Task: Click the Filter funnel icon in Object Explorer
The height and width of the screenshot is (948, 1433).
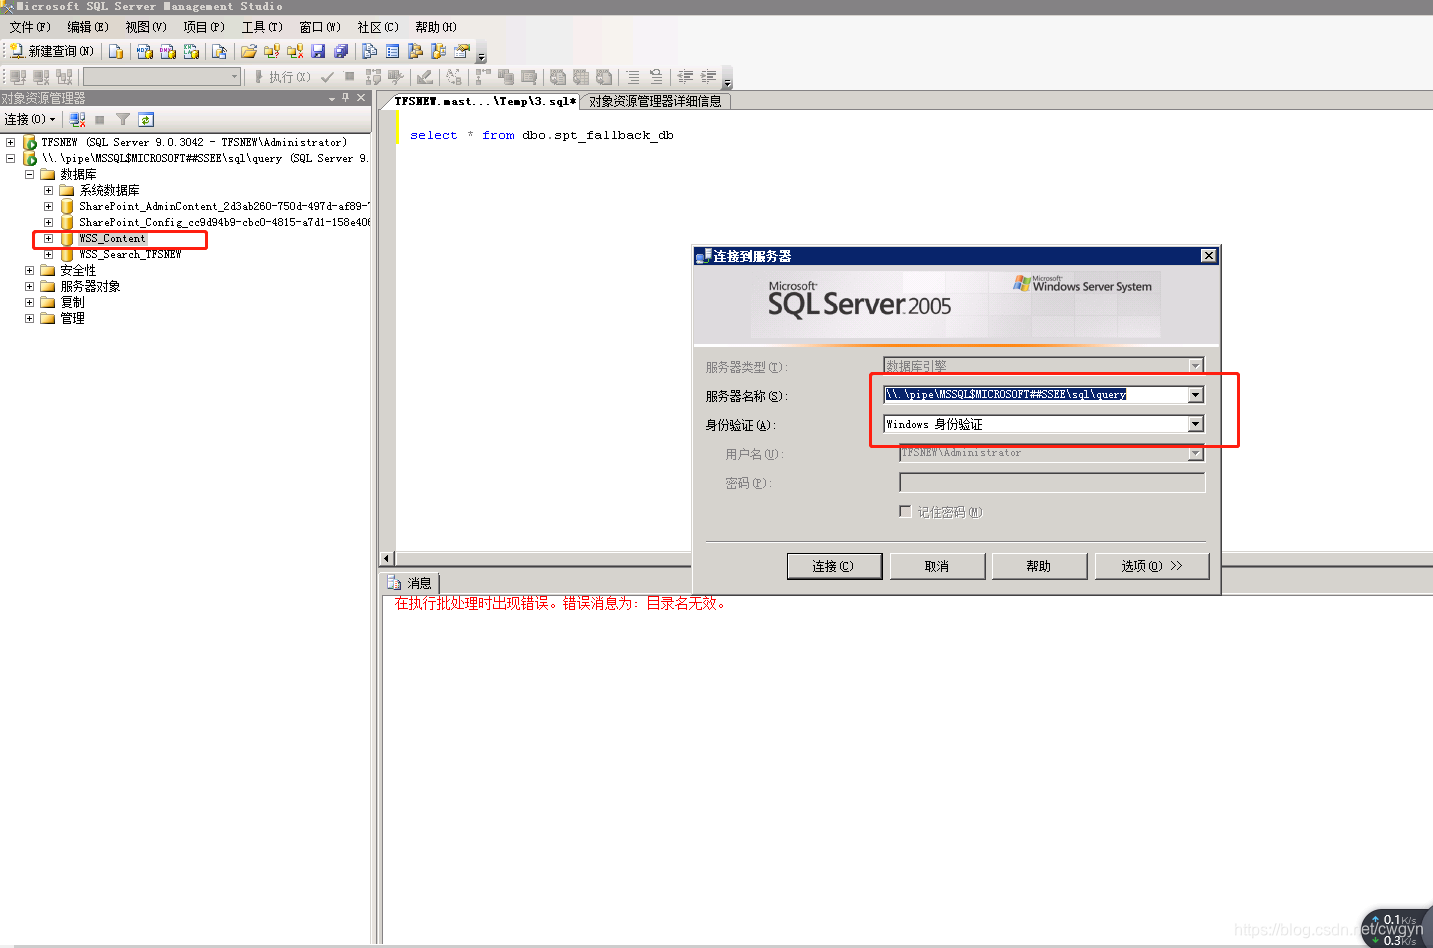Action: [123, 119]
